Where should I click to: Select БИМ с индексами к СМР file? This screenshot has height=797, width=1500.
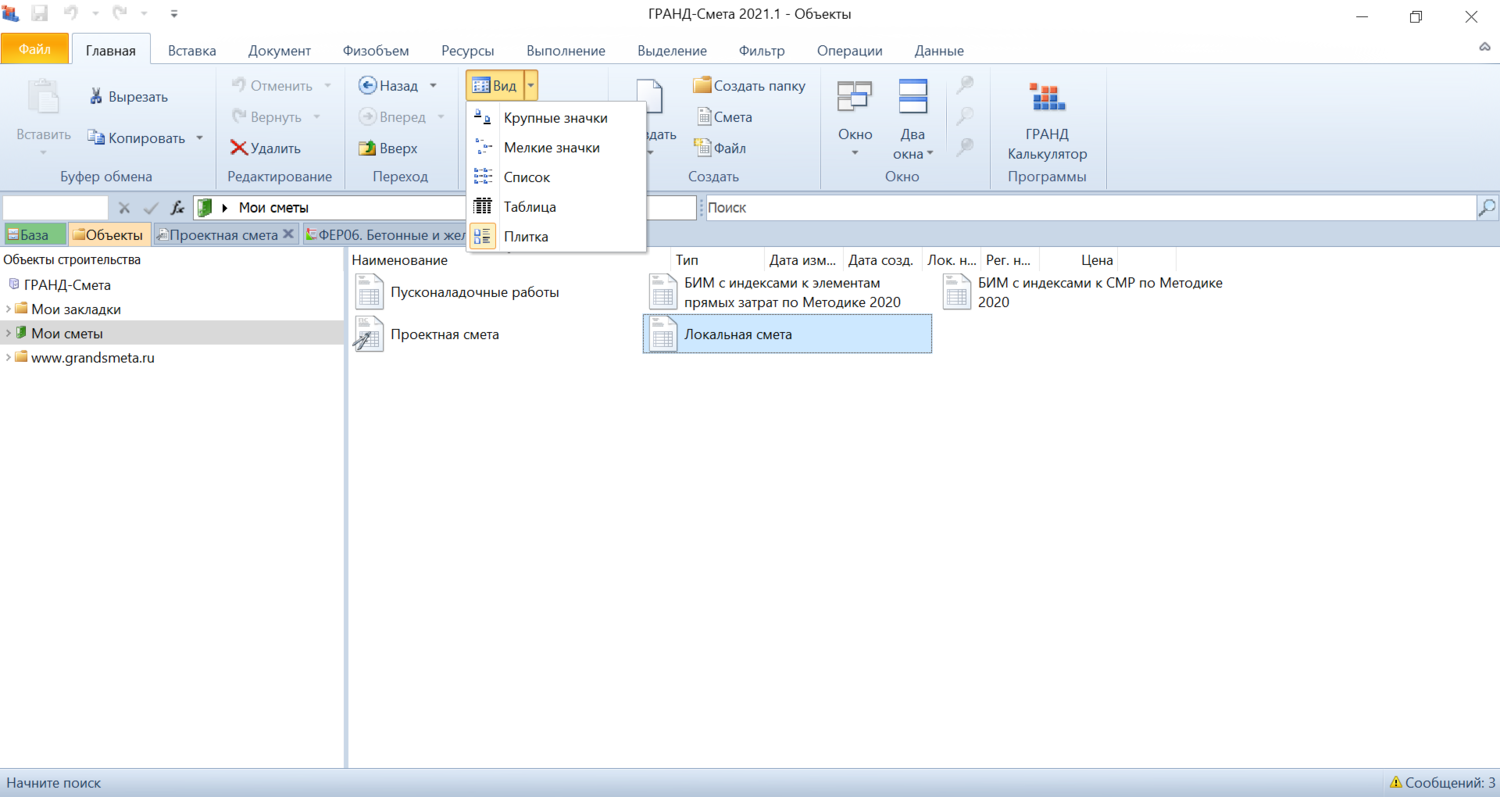pos(1084,293)
